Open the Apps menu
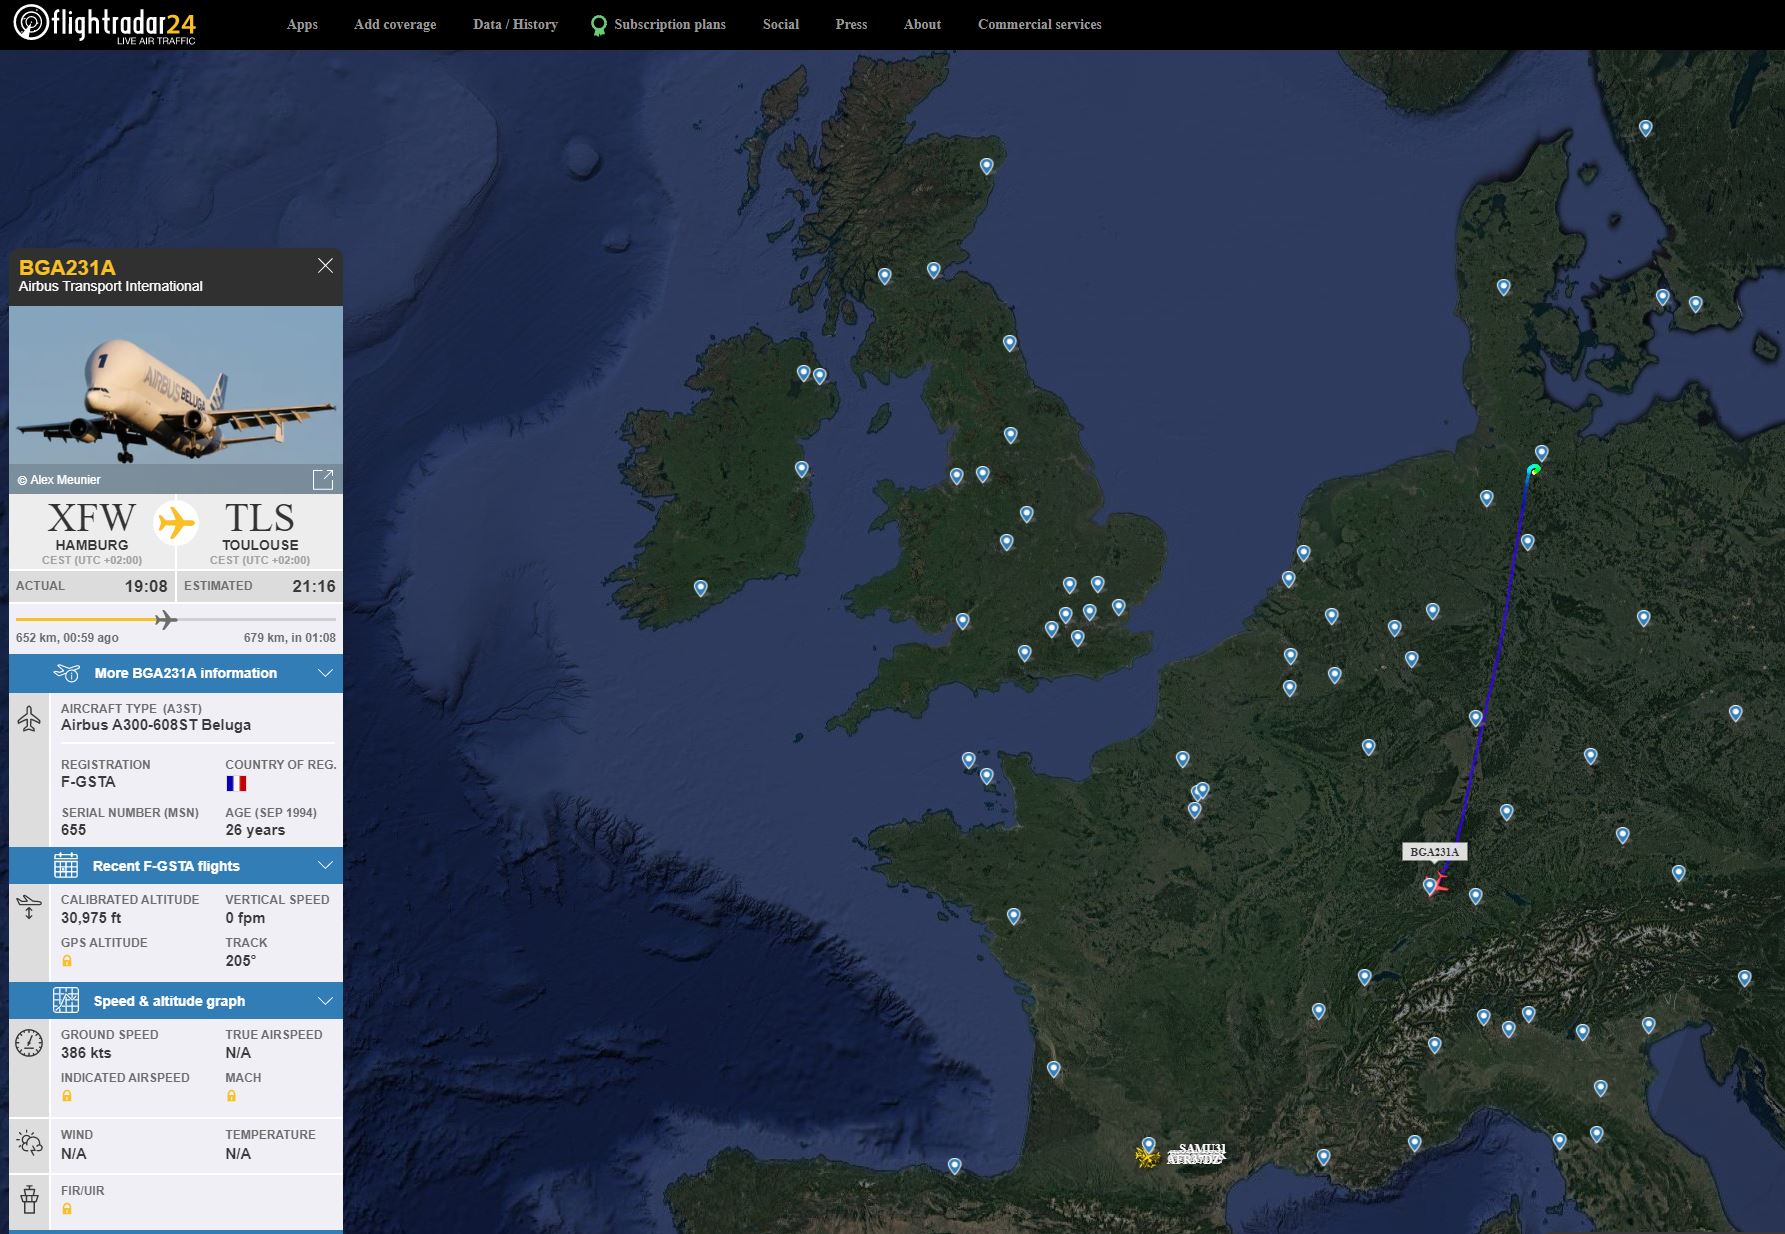Image resolution: width=1785 pixels, height=1234 pixels. [x=302, y=24]
